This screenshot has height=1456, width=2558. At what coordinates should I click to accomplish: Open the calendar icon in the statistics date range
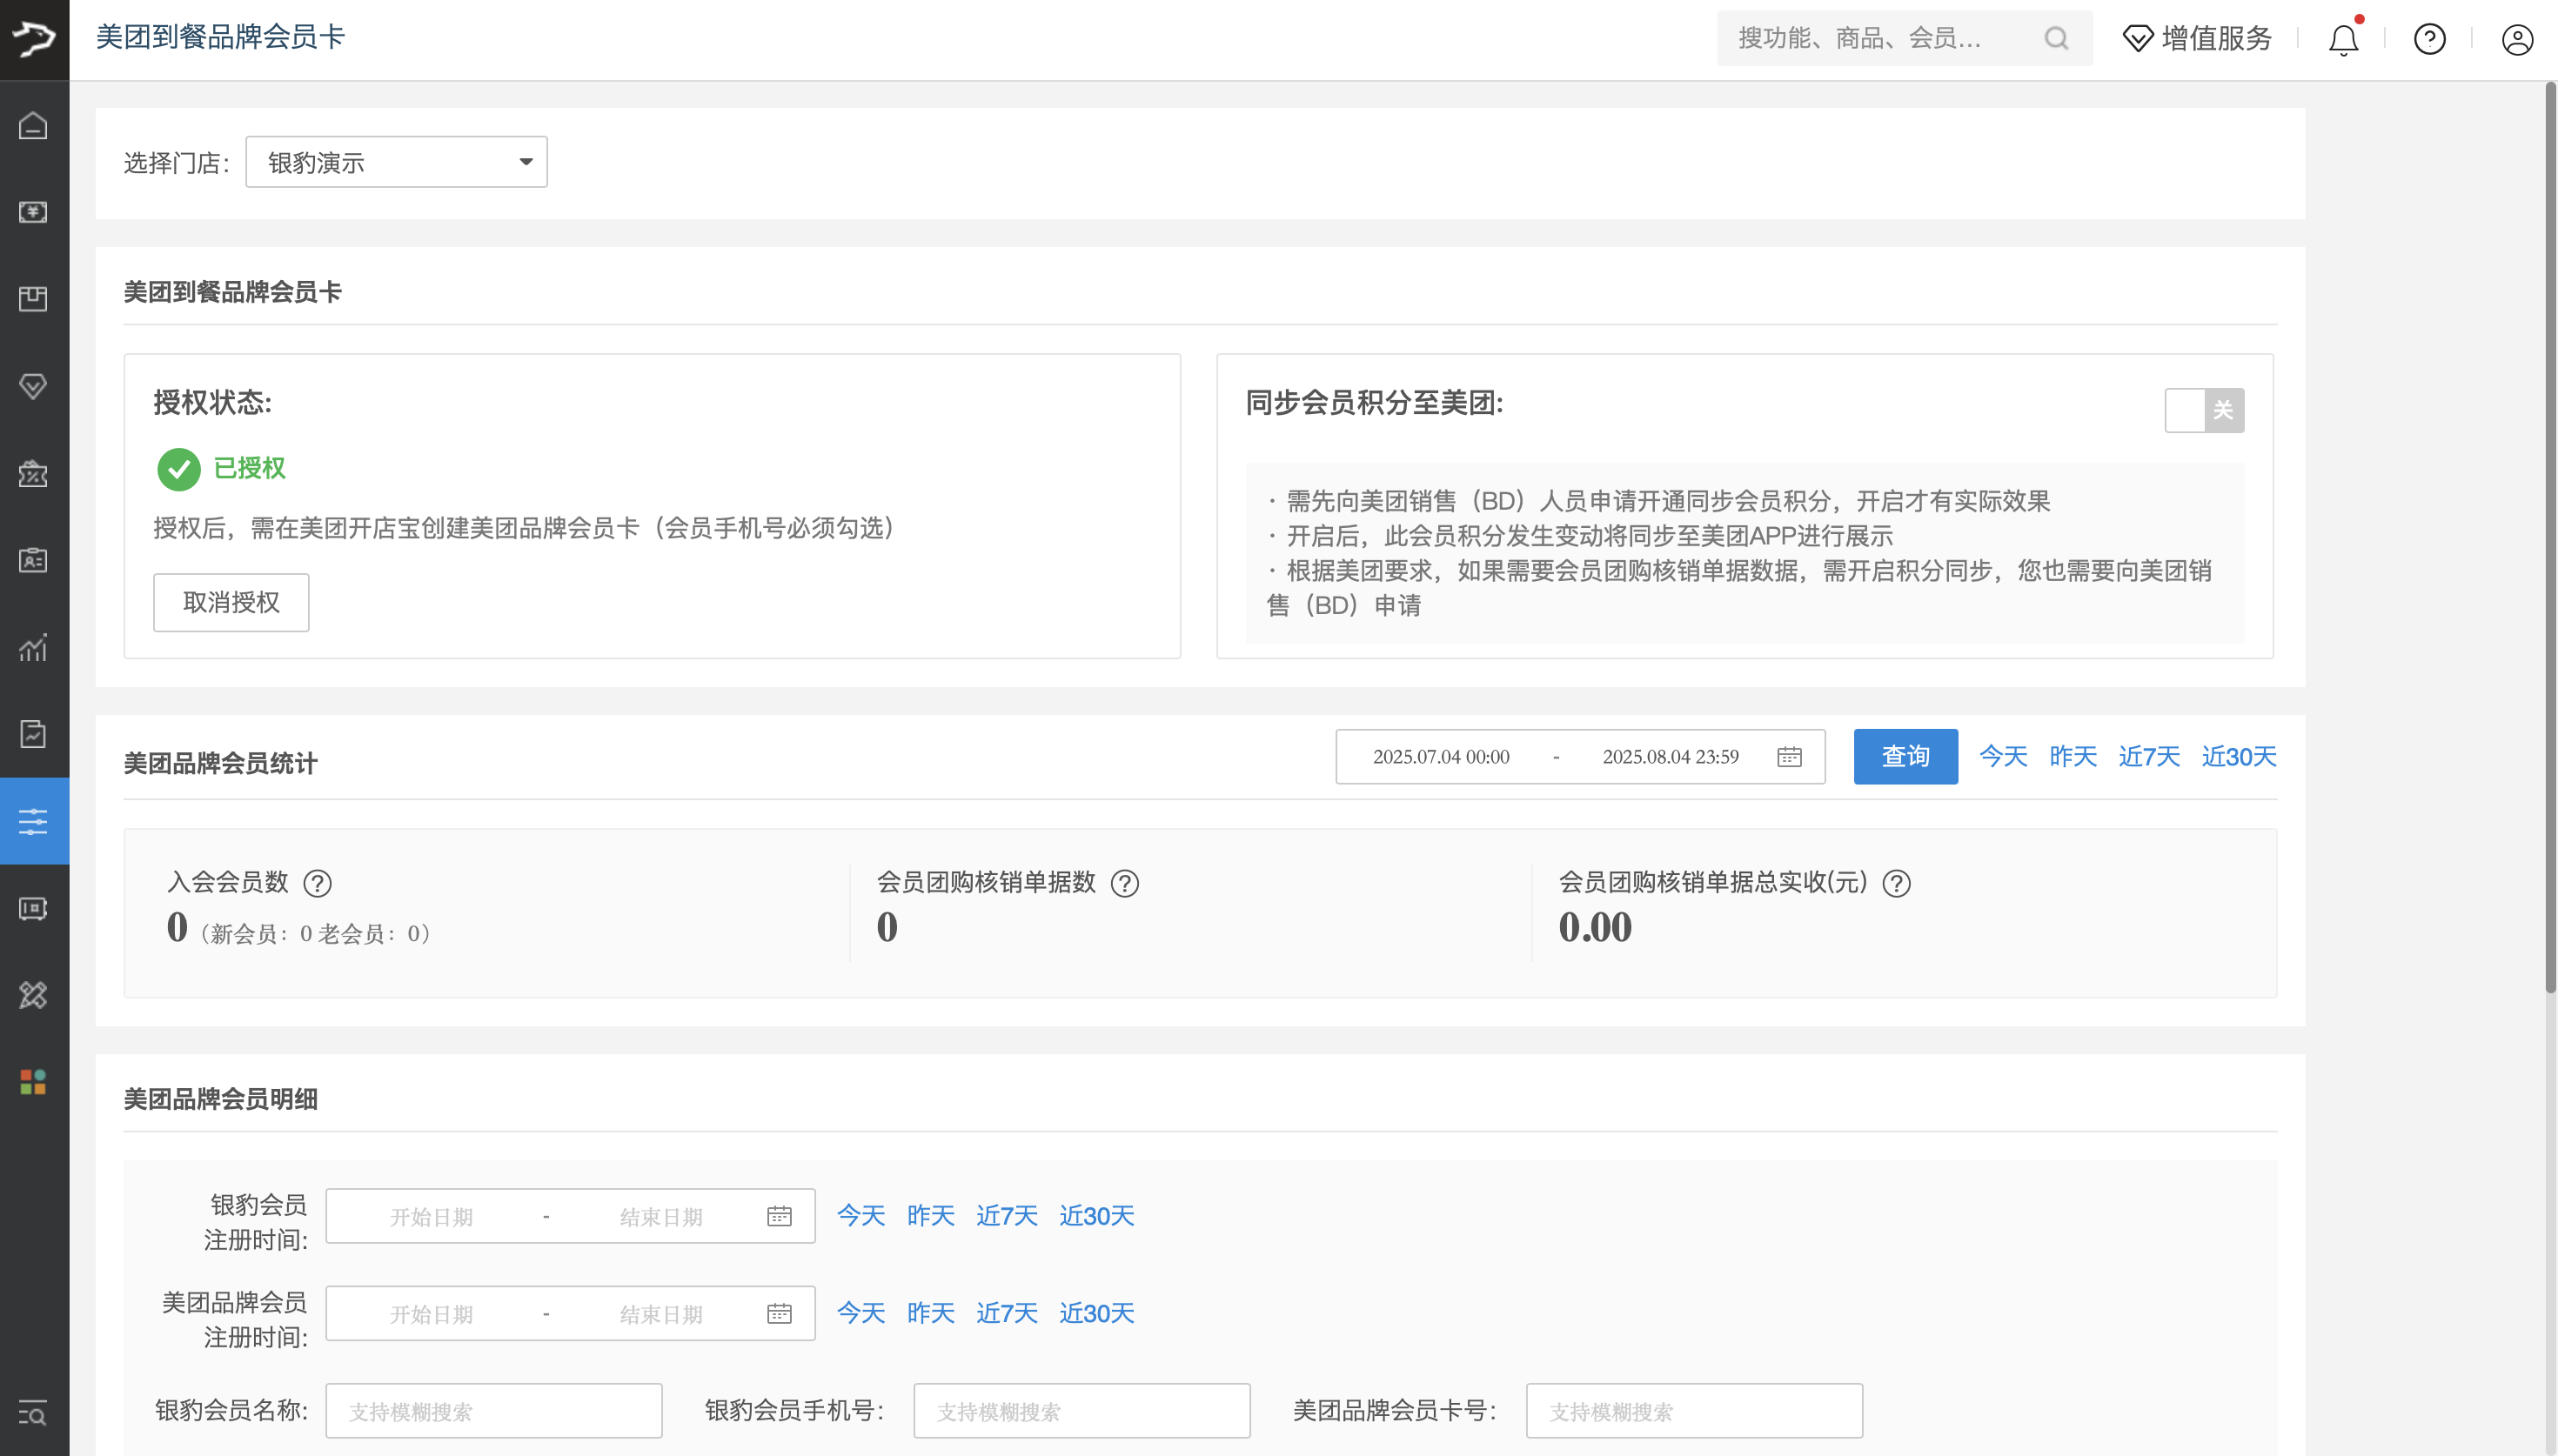(x=1789, y=757)
